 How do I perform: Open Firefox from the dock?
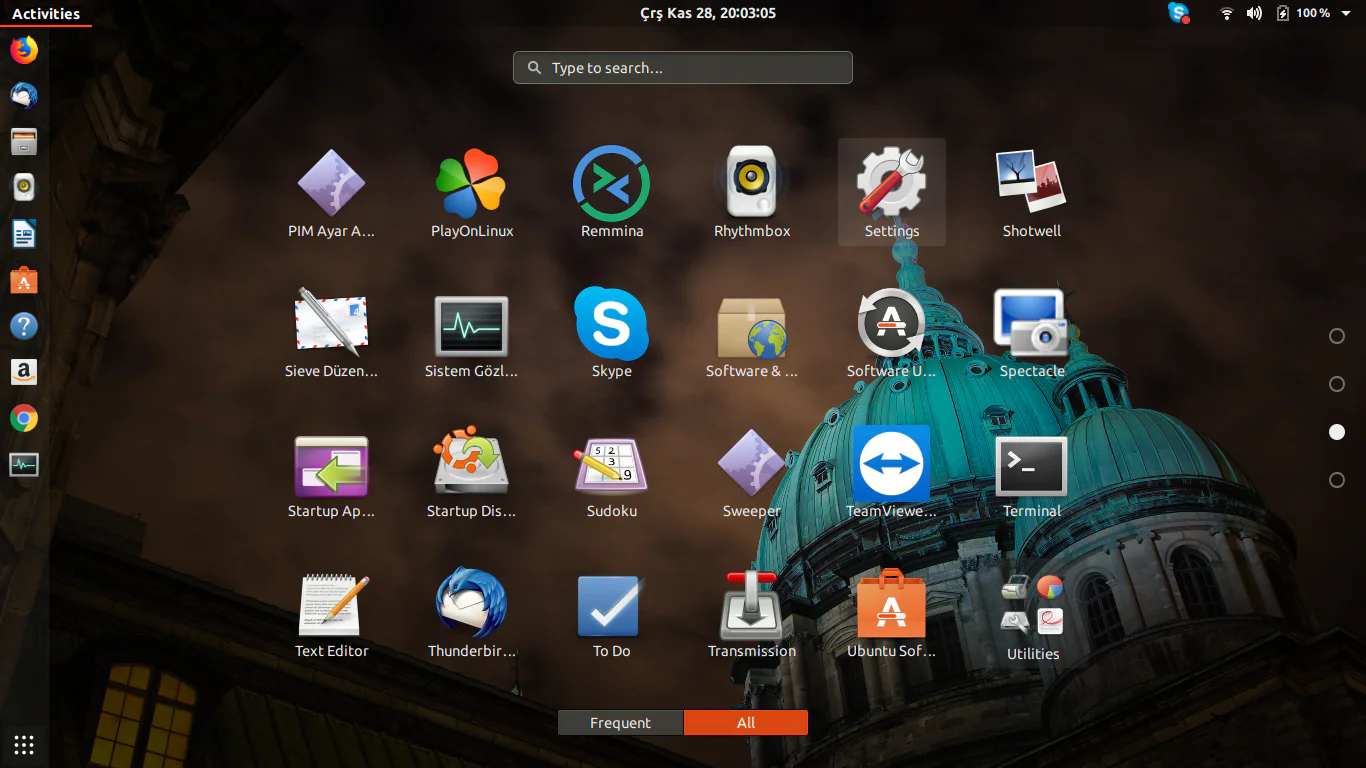23,49
